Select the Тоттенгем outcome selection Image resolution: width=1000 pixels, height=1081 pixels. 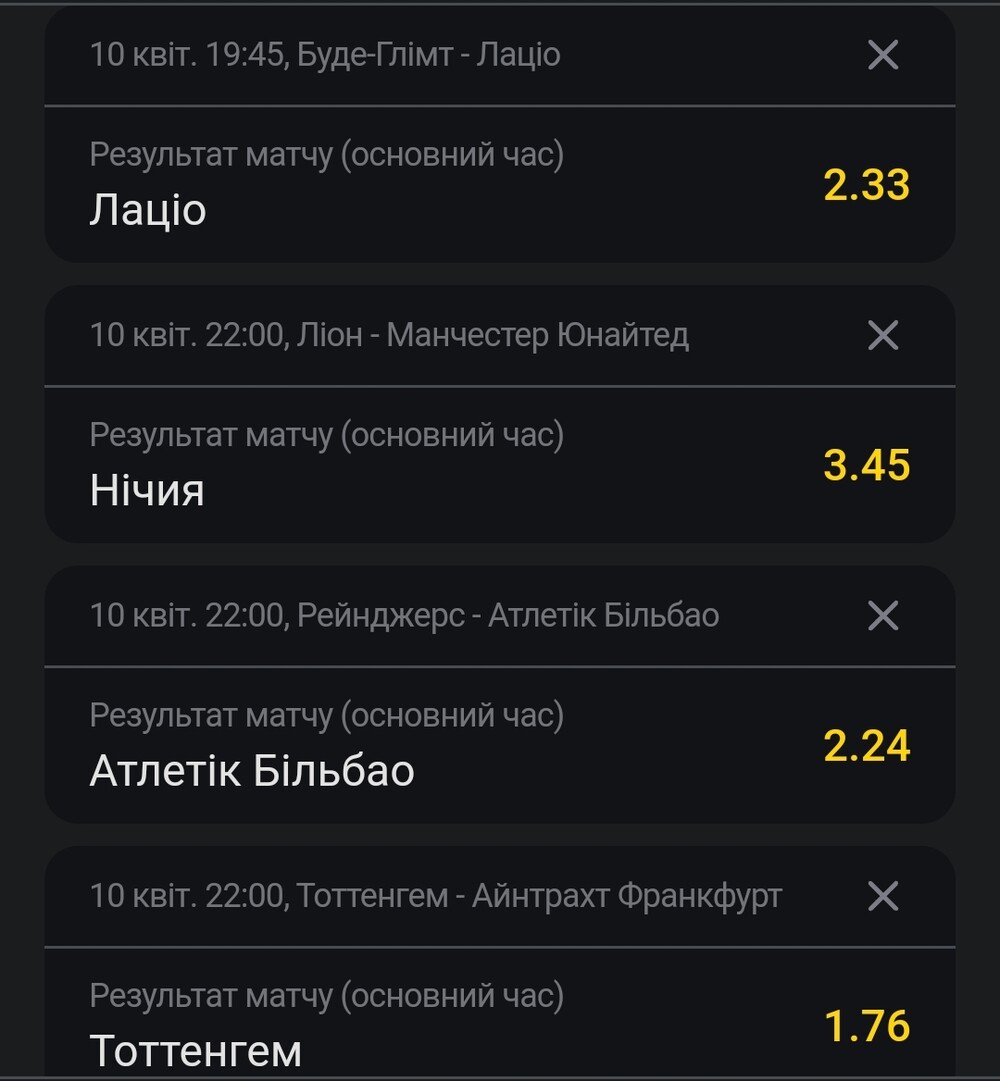196,1051
